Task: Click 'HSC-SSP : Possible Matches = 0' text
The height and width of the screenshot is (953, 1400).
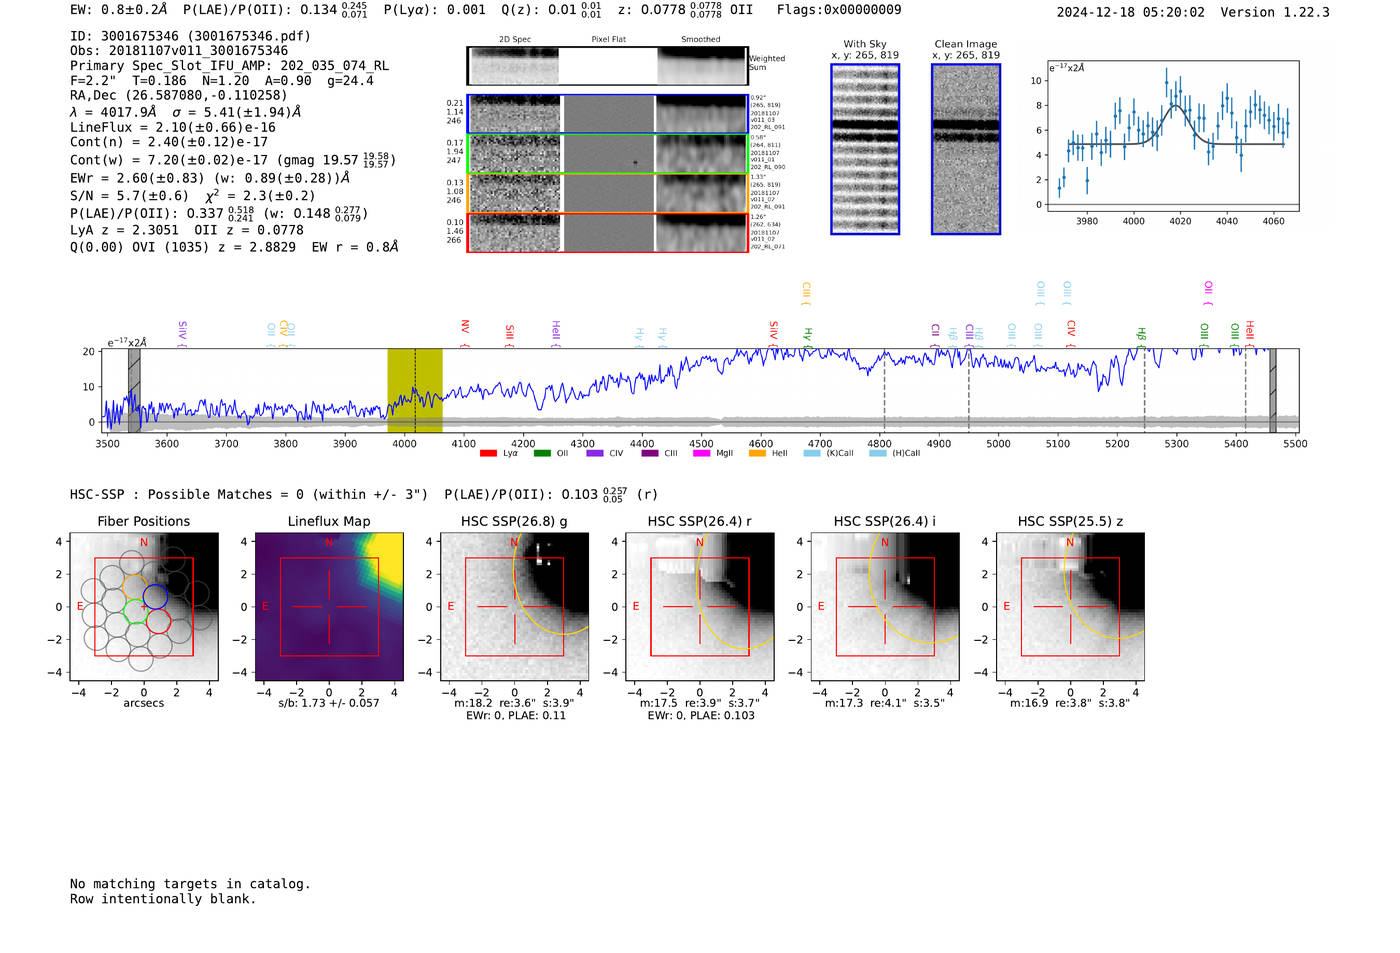Action: (187, 495)
